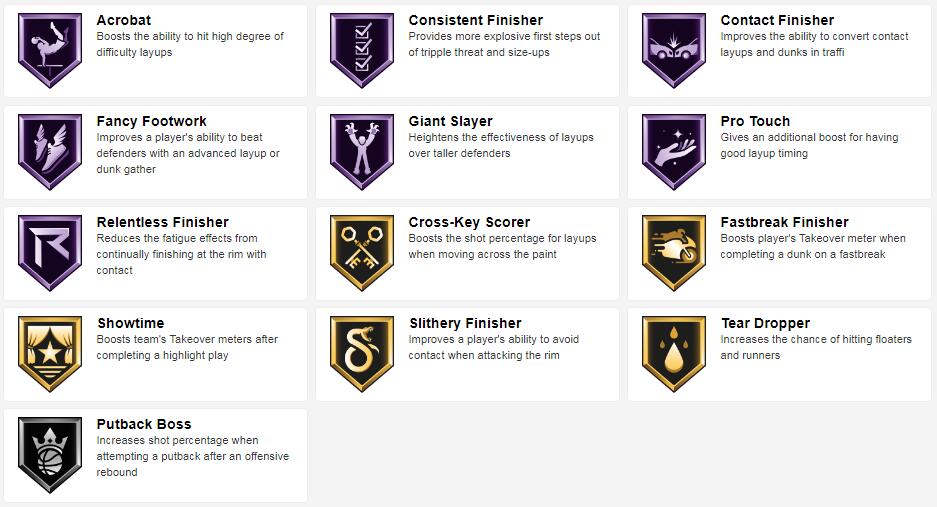Select the Consistent Finisher checklist badge
The image size is (937, 507).
[362, 50]
